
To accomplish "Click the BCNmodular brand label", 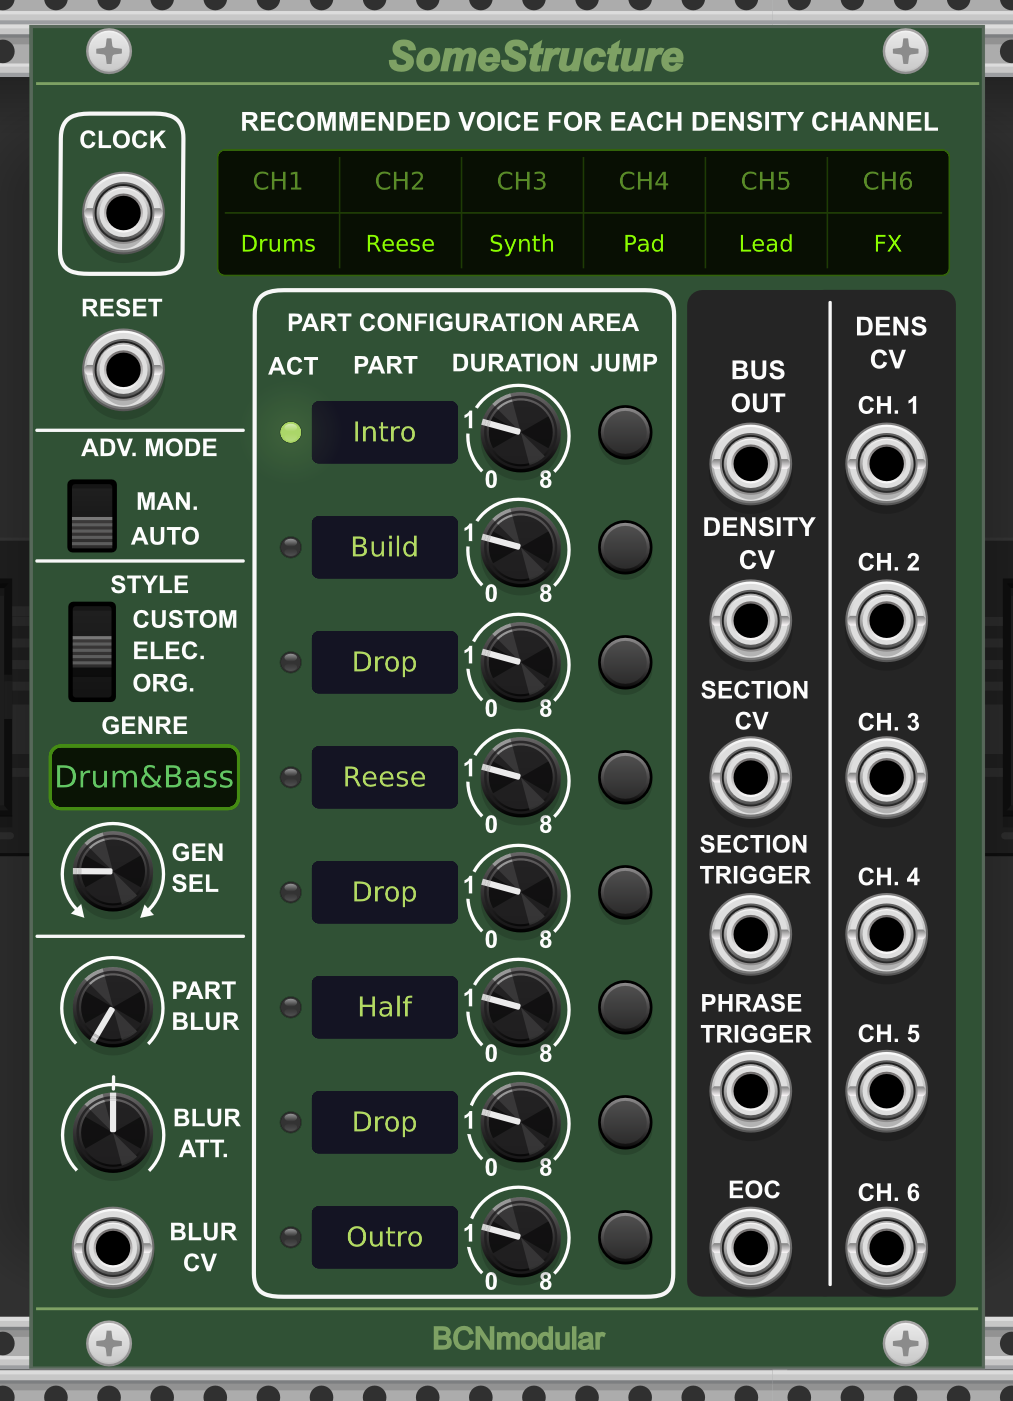I will click(x=518, y=1339).
